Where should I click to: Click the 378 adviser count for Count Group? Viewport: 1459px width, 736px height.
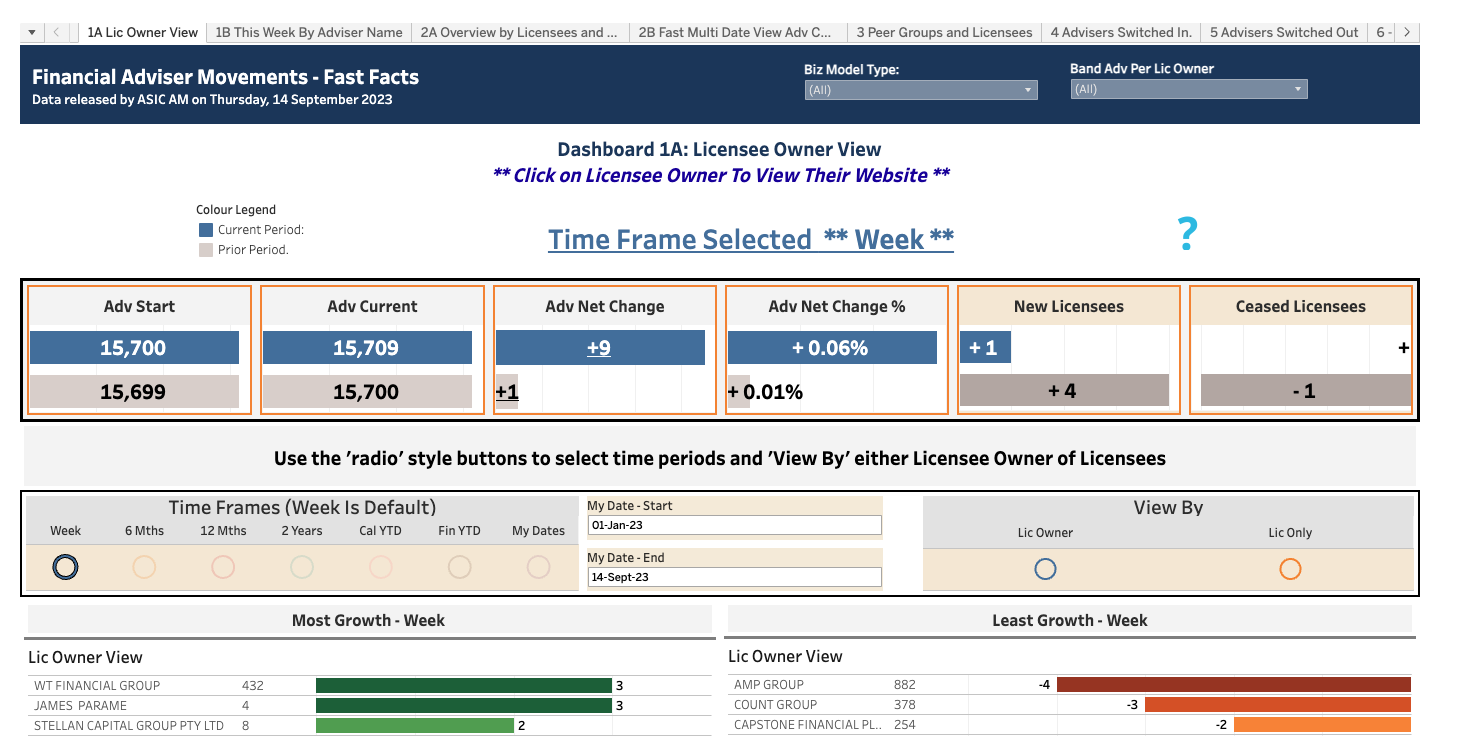tap(905, 705)
